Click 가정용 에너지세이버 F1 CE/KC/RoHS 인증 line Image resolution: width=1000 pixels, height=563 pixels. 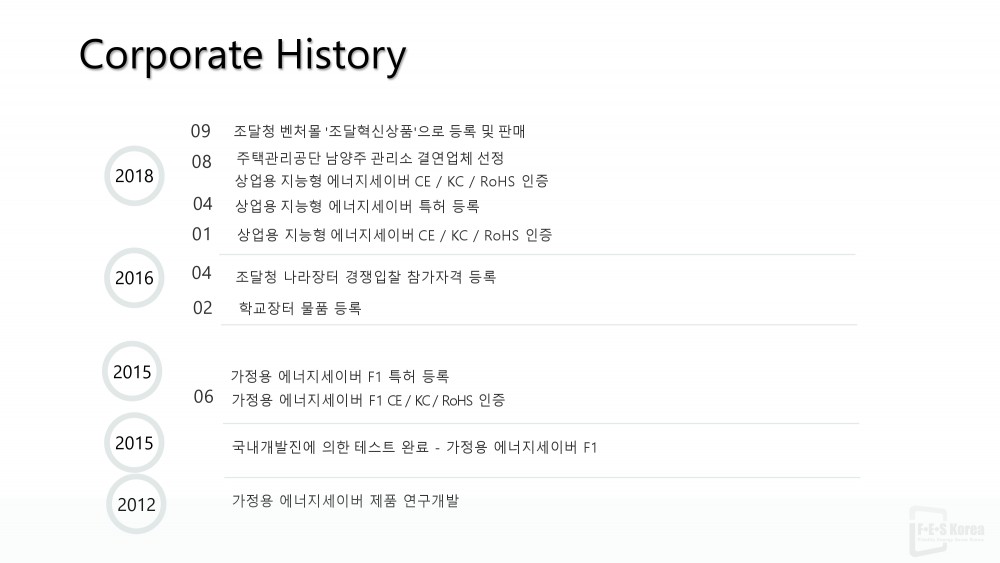368,400
